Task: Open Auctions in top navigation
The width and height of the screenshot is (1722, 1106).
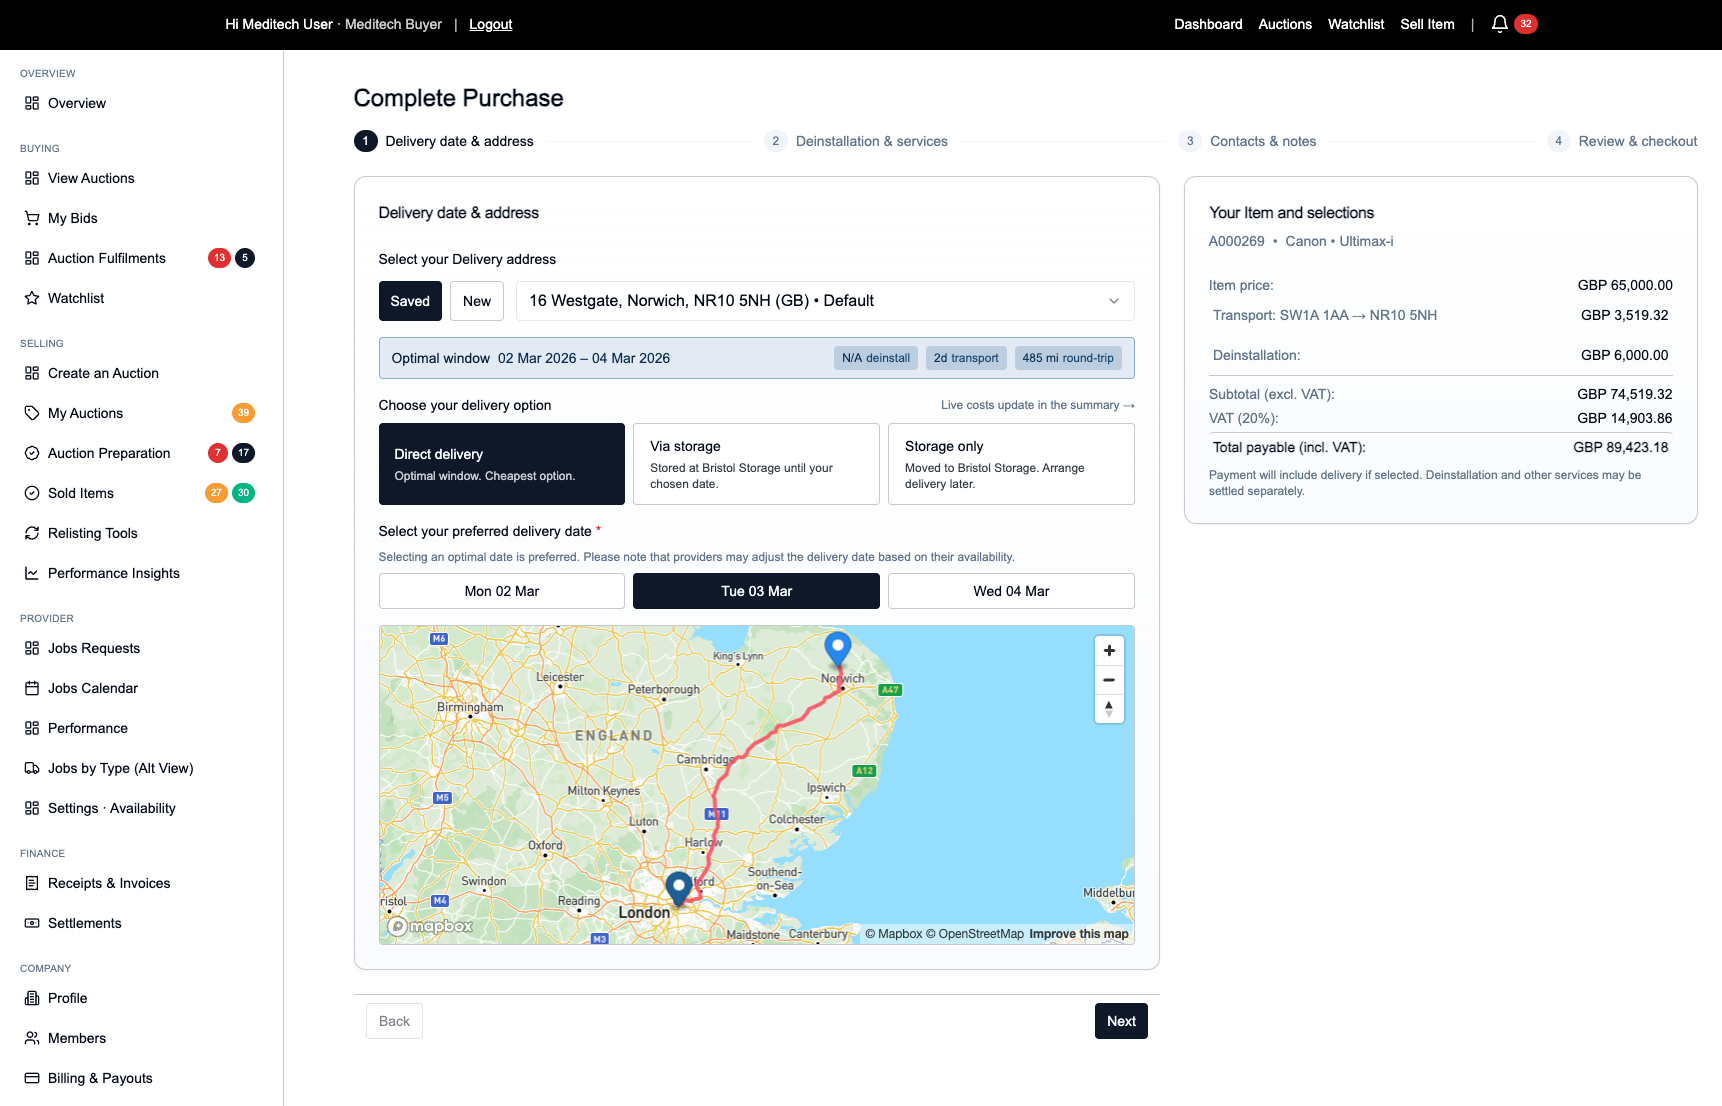Action: coord(1285,24)
